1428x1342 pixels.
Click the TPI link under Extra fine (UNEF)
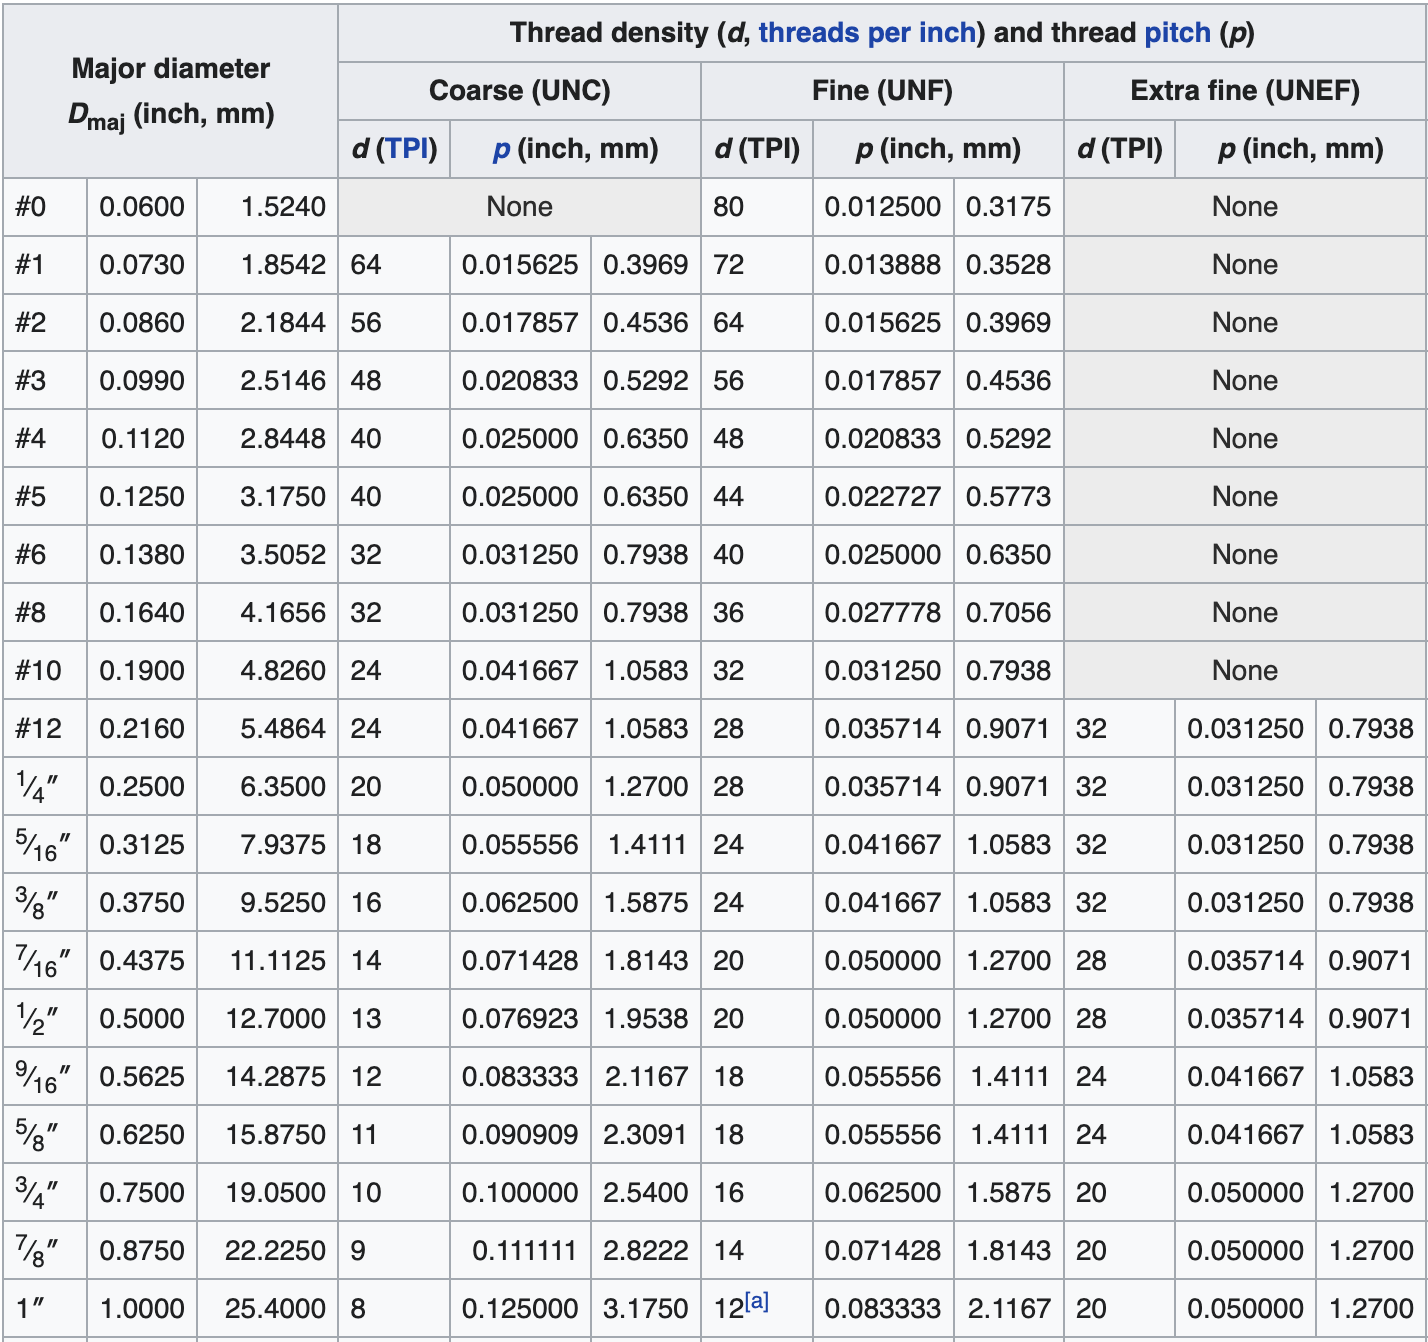tap(1132, 149)
